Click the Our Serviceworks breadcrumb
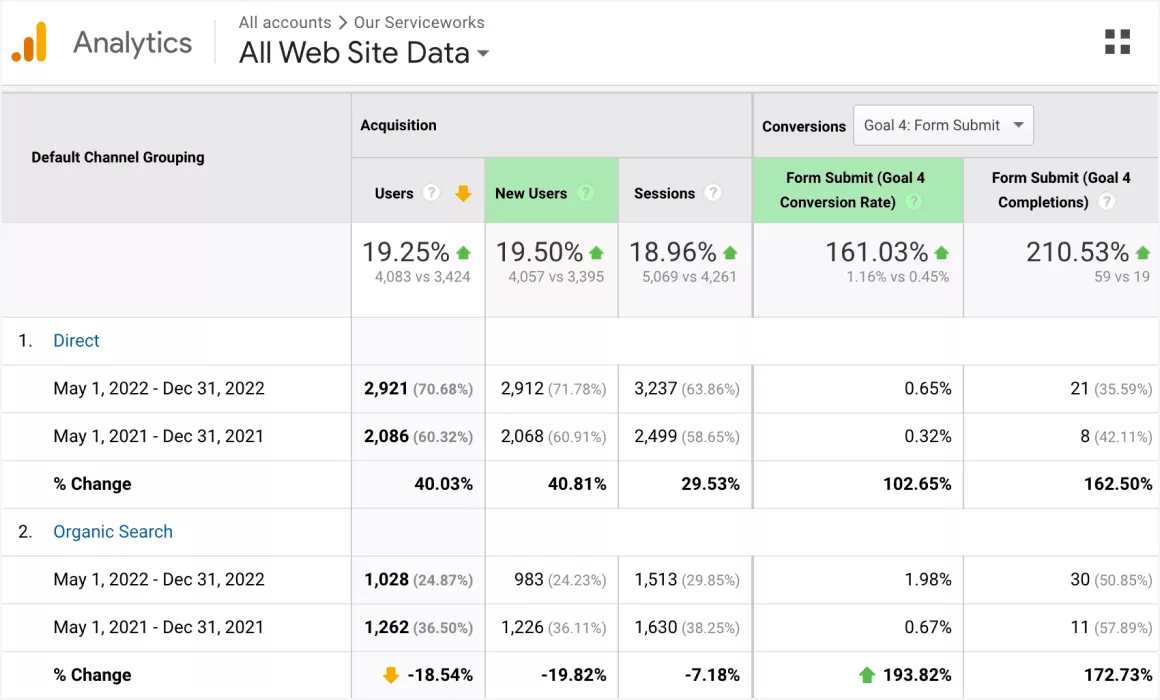The width and height of the screenshot is (1160, 700). 419,22
